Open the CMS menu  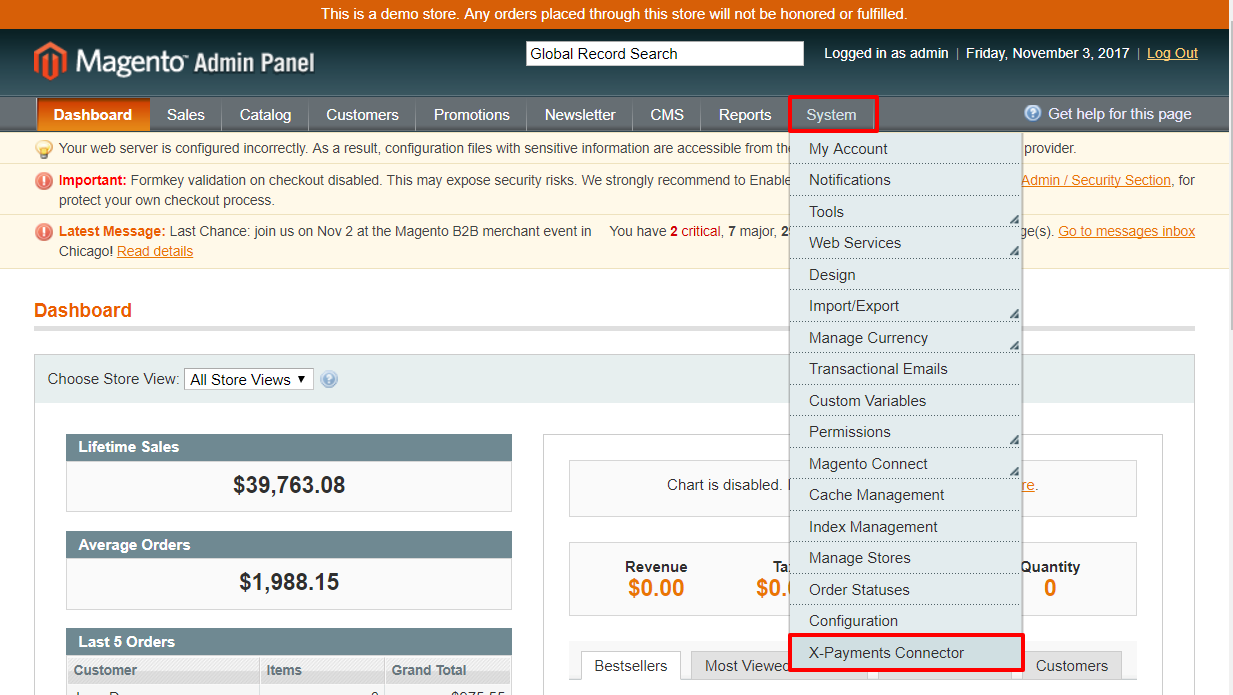coord(667,115)
